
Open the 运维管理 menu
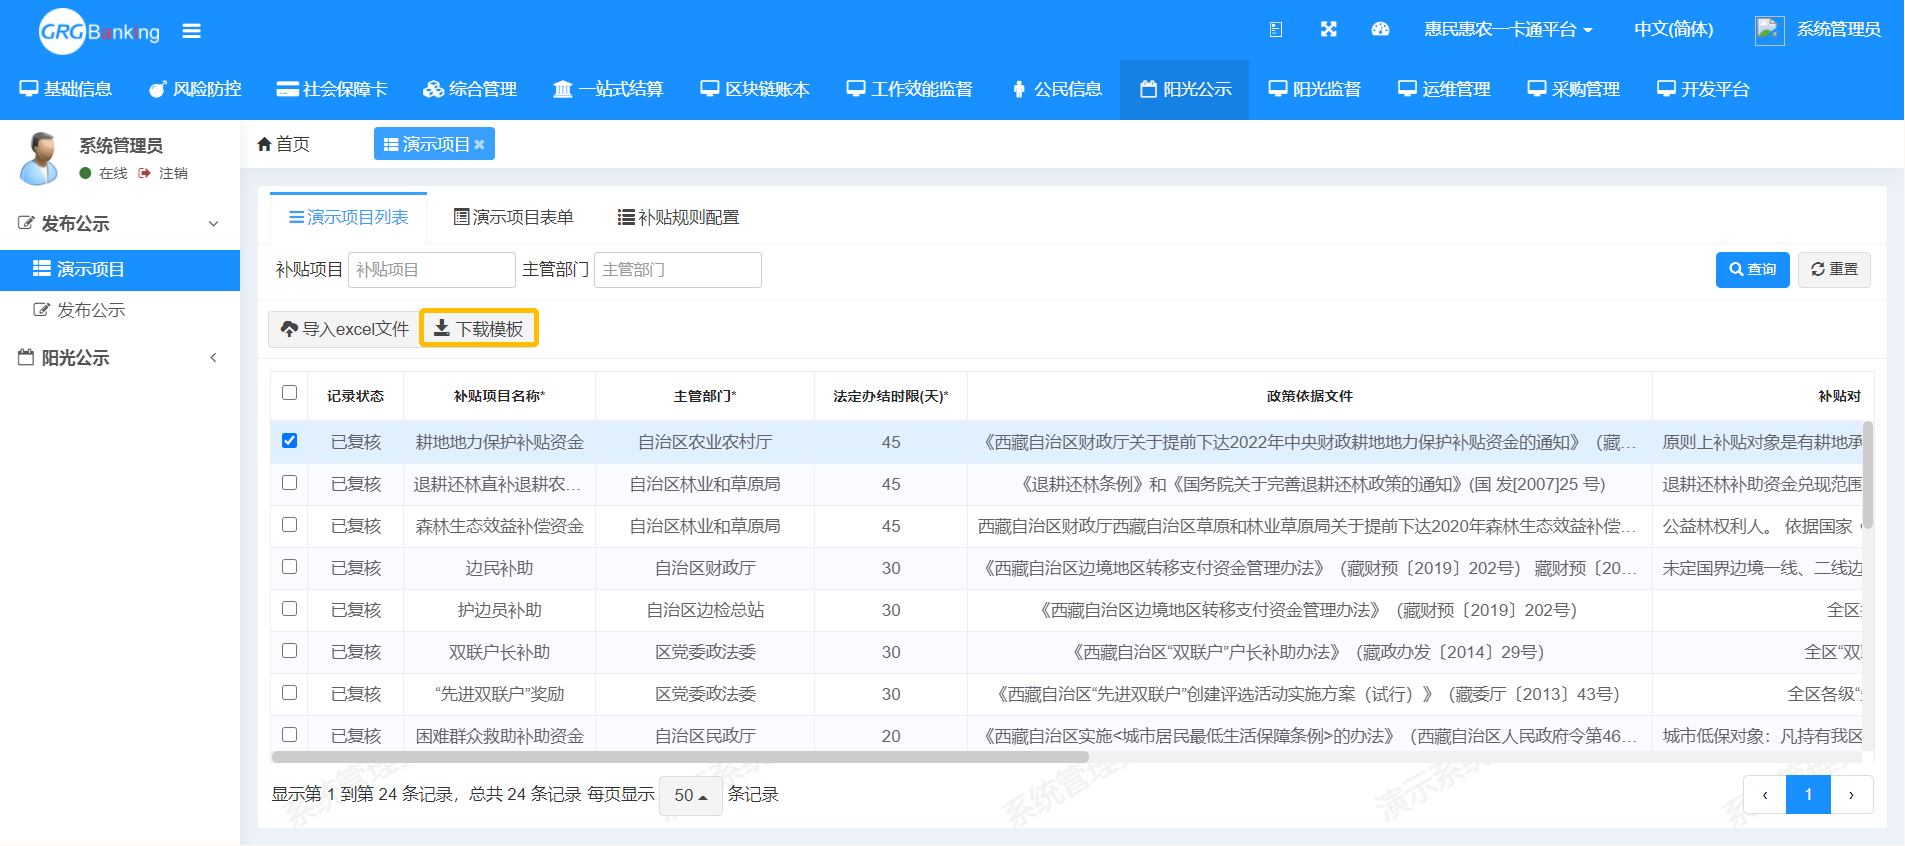click(1444, 89)
